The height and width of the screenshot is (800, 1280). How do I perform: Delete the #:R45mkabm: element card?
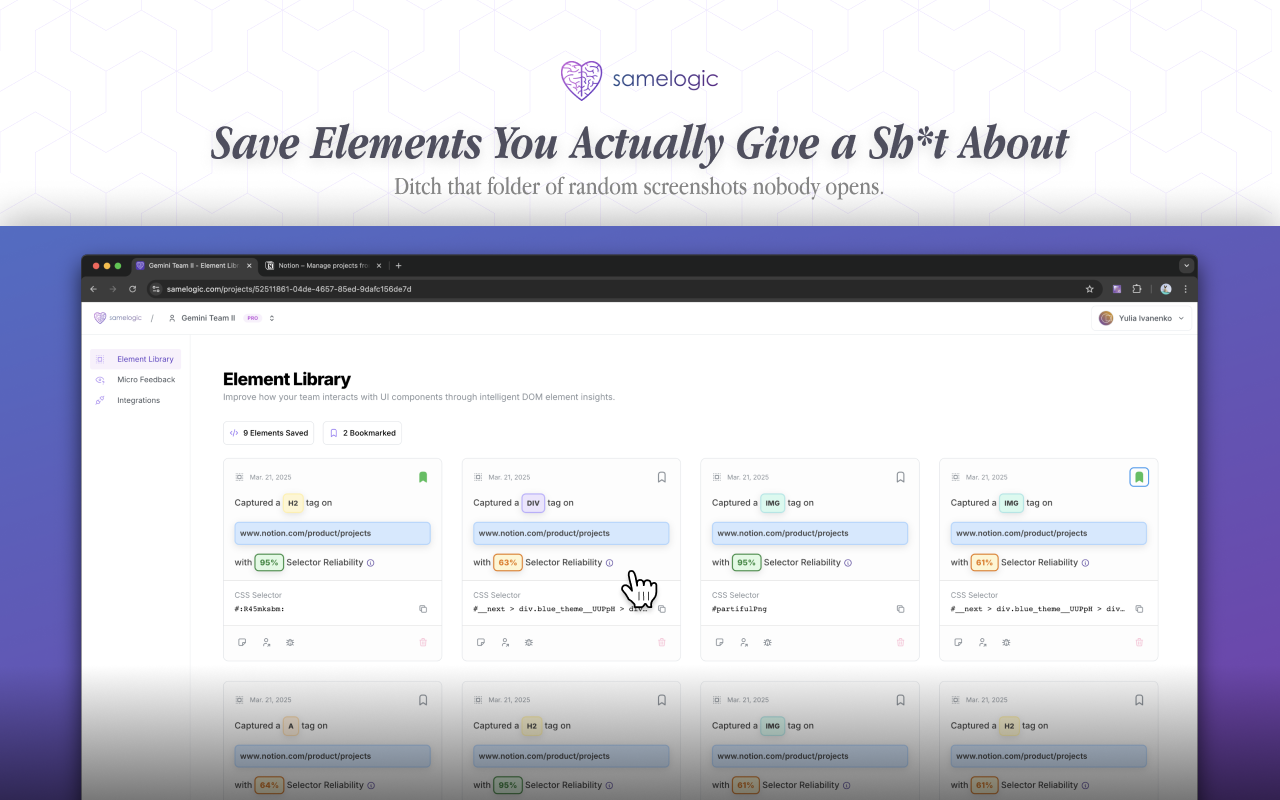[423, 642]
